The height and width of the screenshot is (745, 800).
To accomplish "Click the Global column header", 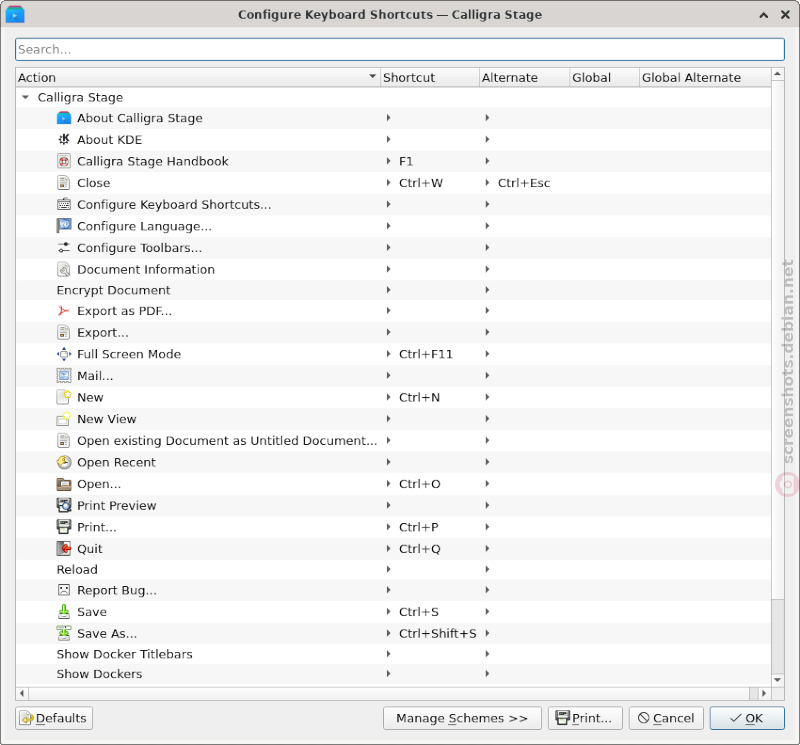I will pyautogui.click(x=605, y=78).
